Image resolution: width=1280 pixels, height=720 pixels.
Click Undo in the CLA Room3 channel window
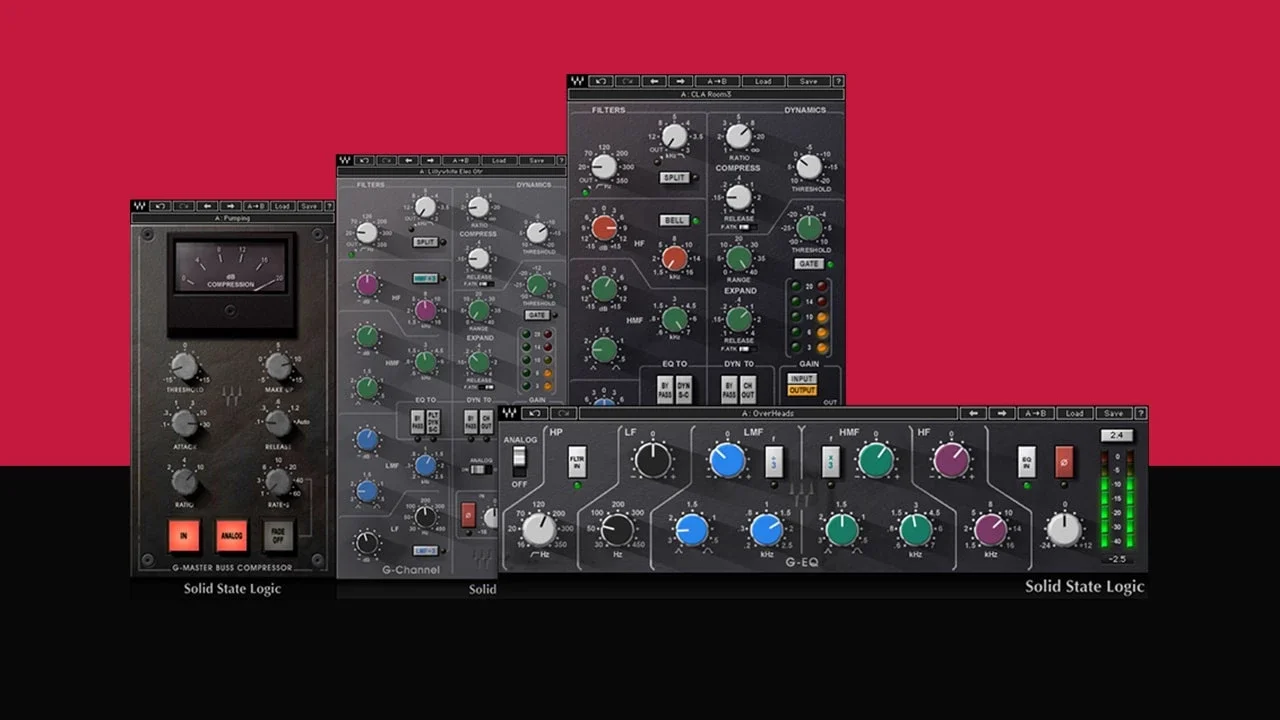click(602, 81)
